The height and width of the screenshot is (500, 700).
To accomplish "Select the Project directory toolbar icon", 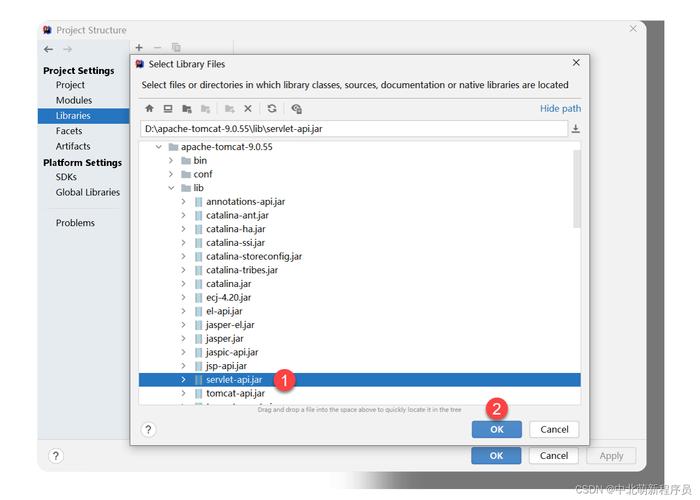I will 187,108.
